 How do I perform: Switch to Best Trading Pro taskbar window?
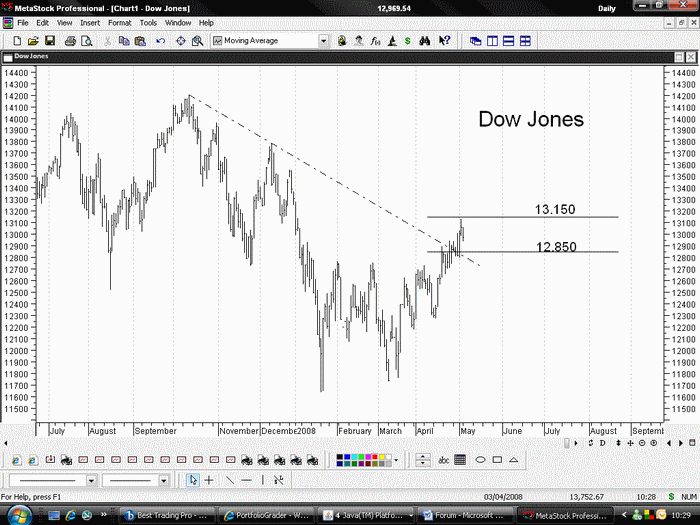(x=167, y=516)
